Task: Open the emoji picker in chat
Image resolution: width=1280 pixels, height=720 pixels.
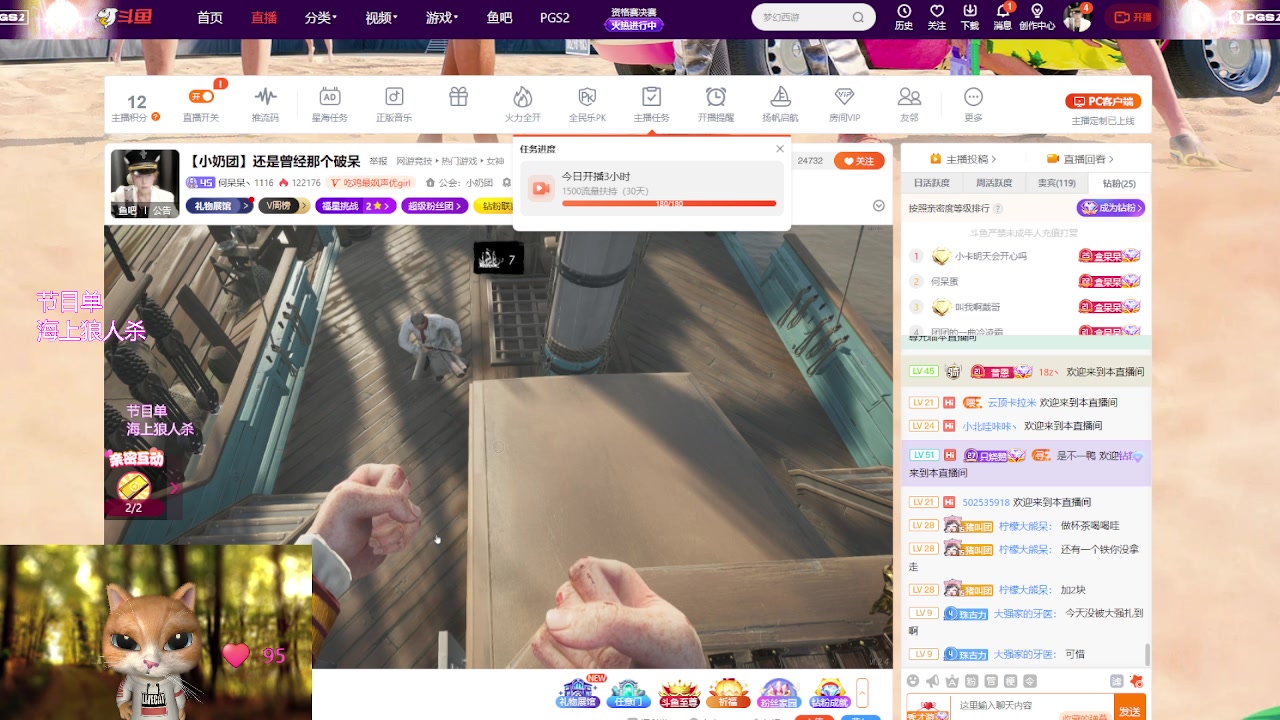Action: (913, 681)
